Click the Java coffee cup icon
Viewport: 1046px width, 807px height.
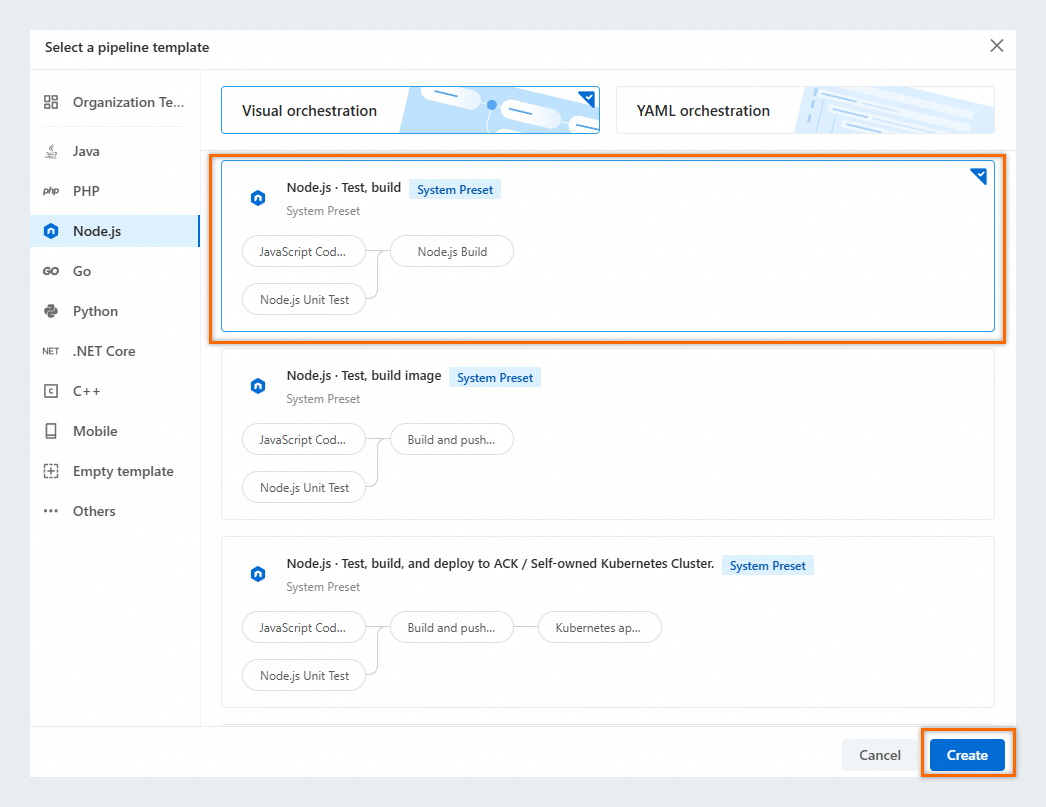coord(51,152)
